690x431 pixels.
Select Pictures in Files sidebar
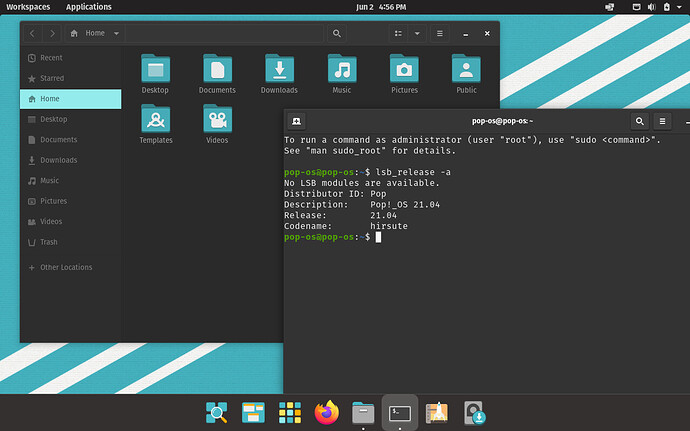(x=70, y=201)
